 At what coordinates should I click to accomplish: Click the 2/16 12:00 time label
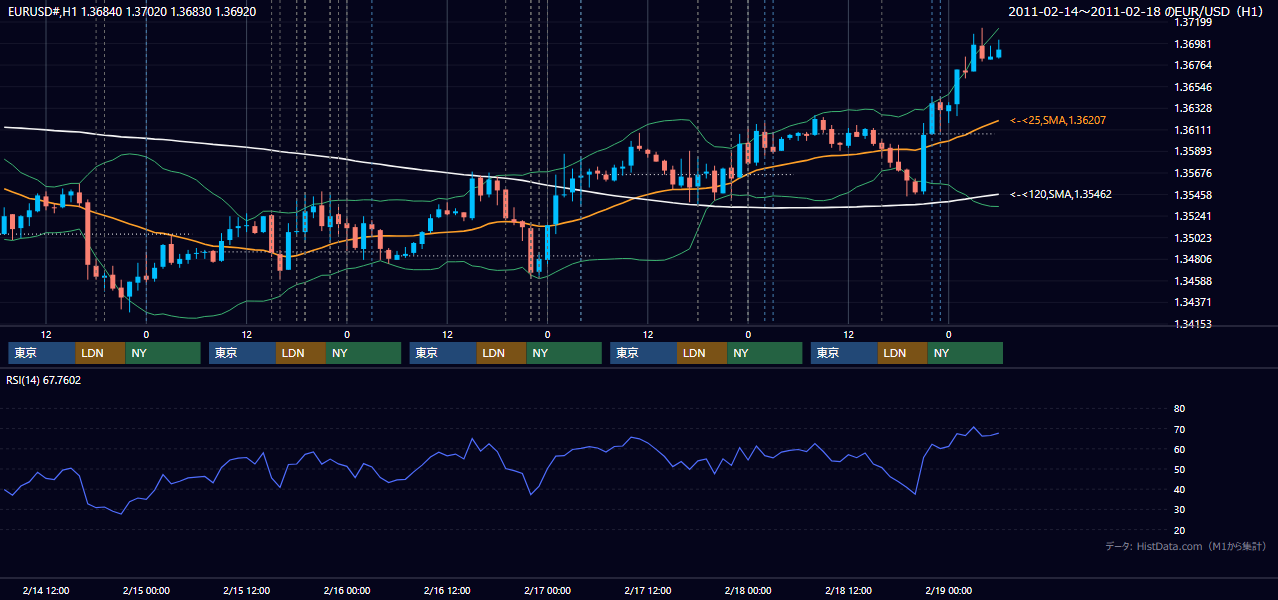447,590
